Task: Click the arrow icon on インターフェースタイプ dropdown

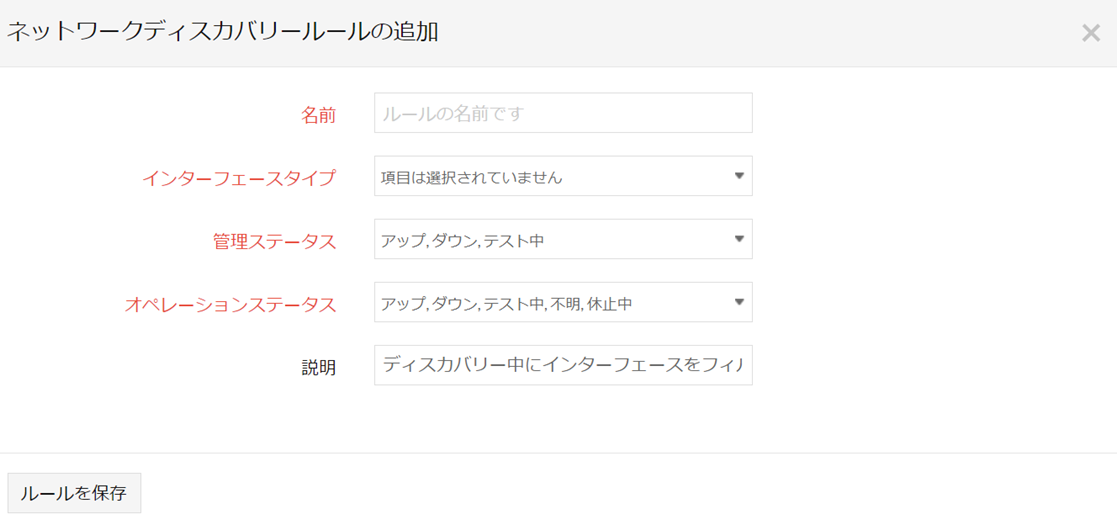Action: (739, 176)
